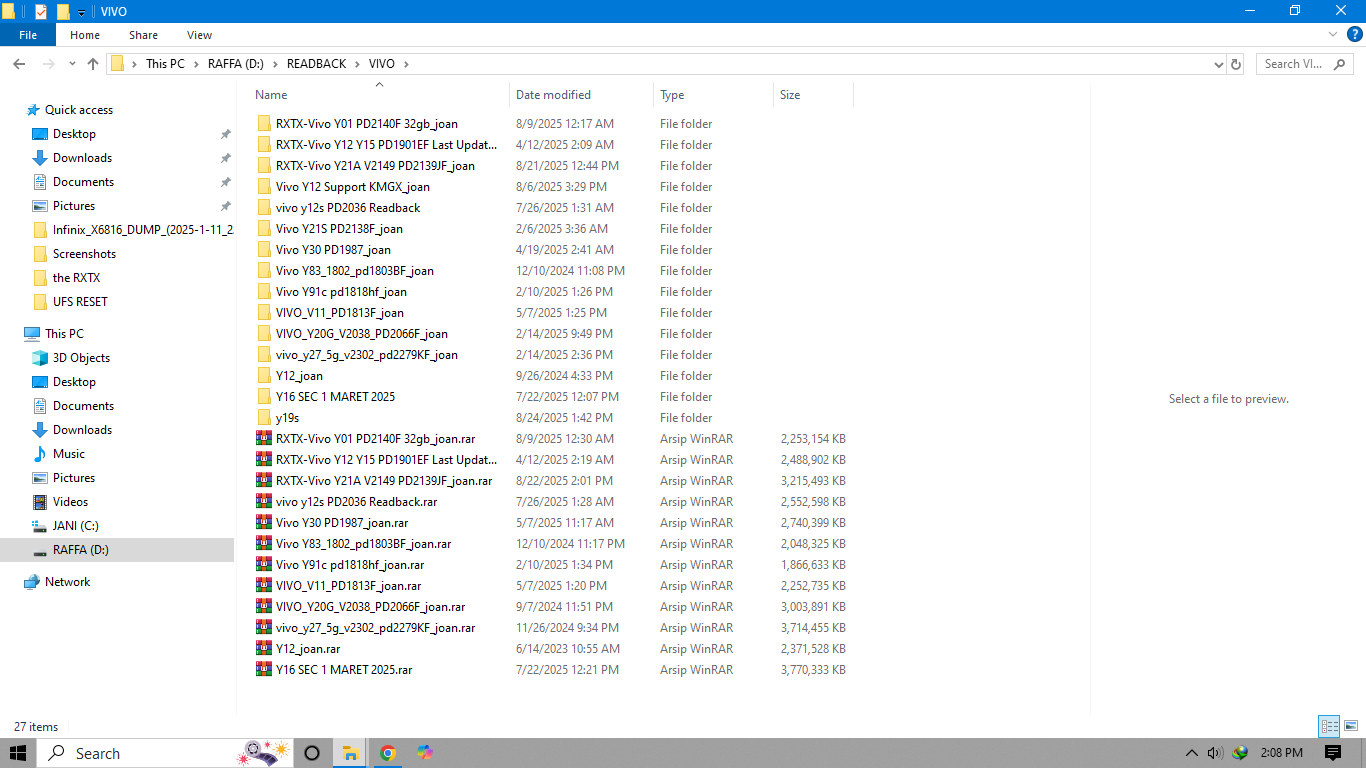Open Copilot from the taskbar
The image size is (1366, 768).
[424, 752]
